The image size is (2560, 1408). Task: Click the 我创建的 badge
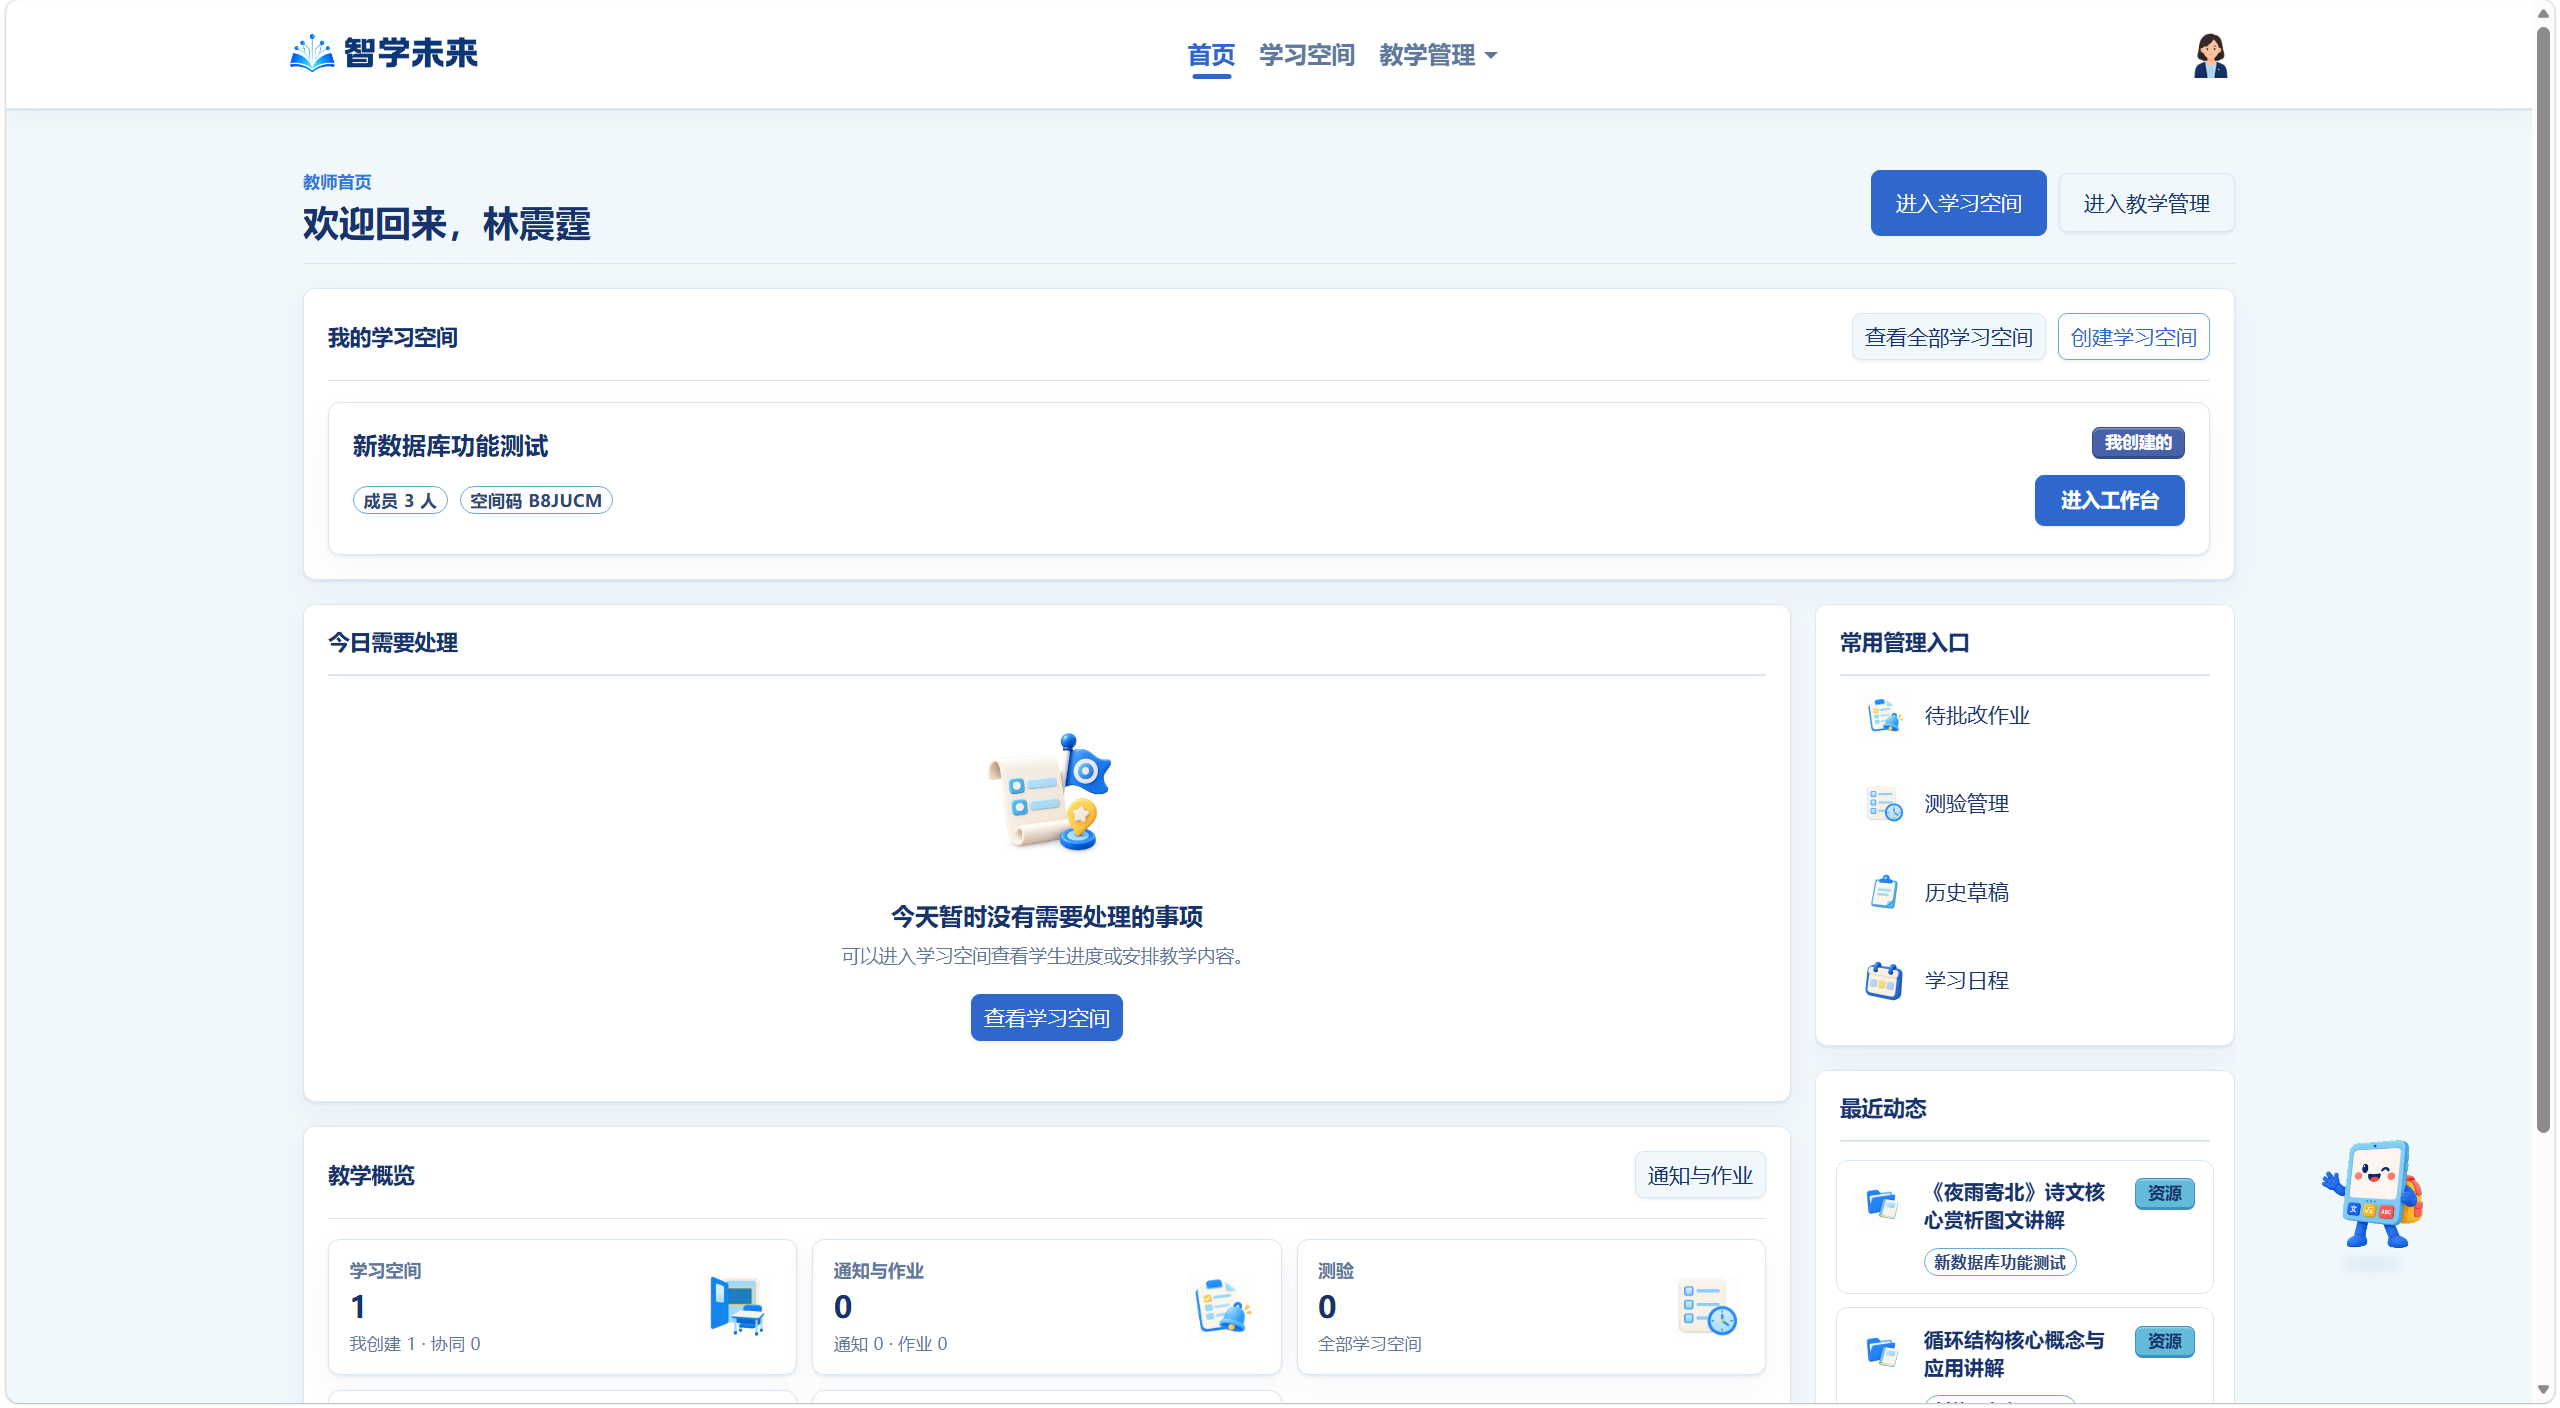click(x=2138, y=442)
